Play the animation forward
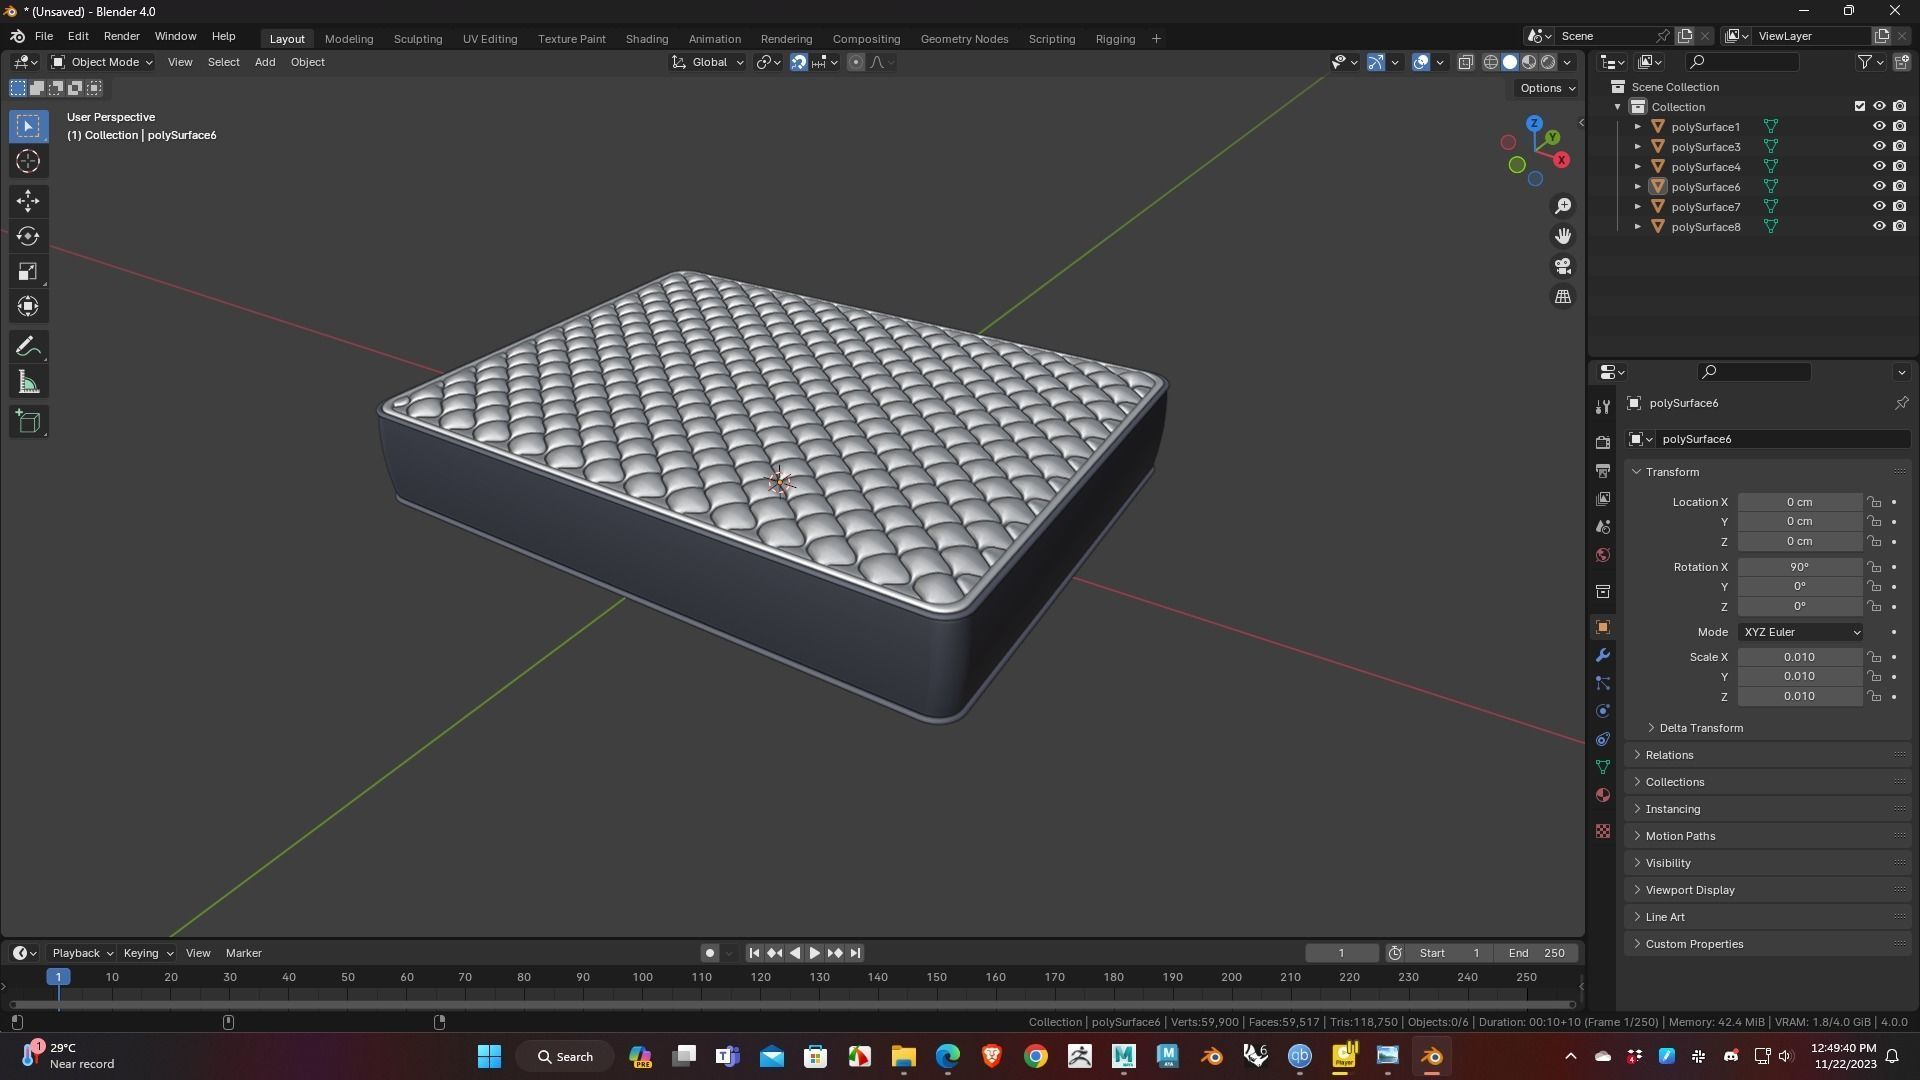The width and height of the screenshot is (1920, 1080). point(815,953)
